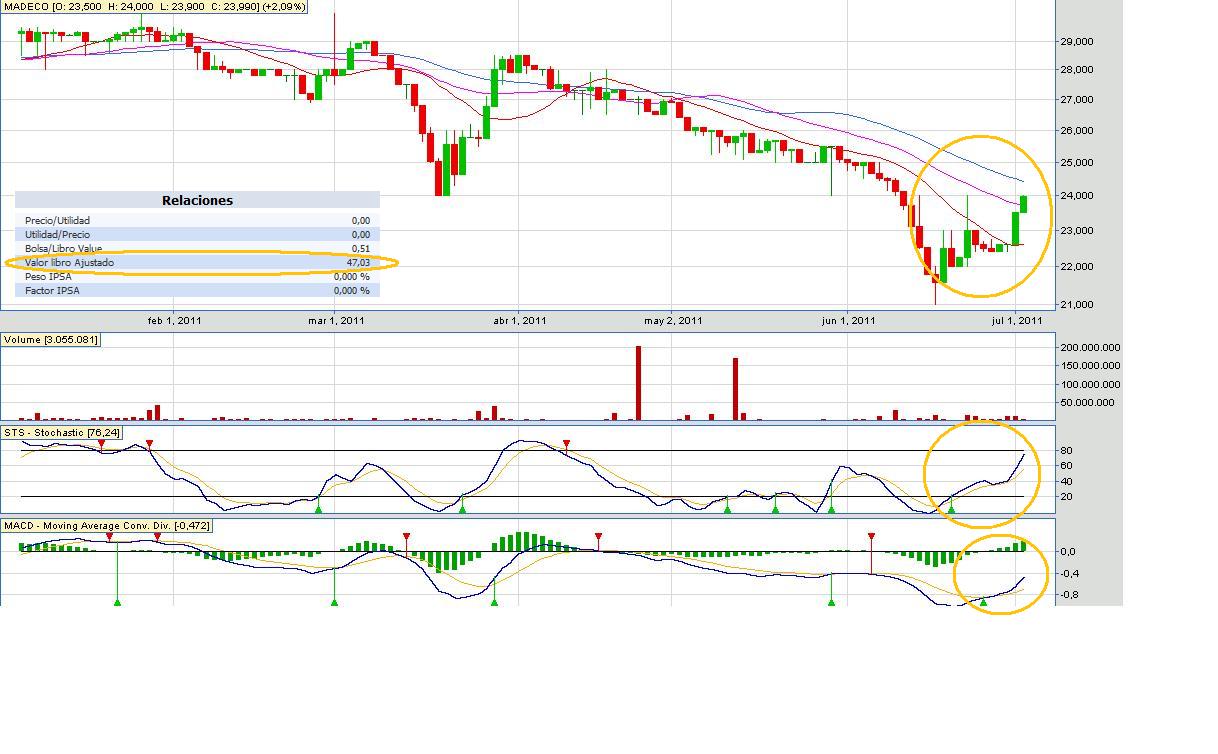Click the jul 1, 2011 date label
Screen dimensions: 1218x754
1015,321
